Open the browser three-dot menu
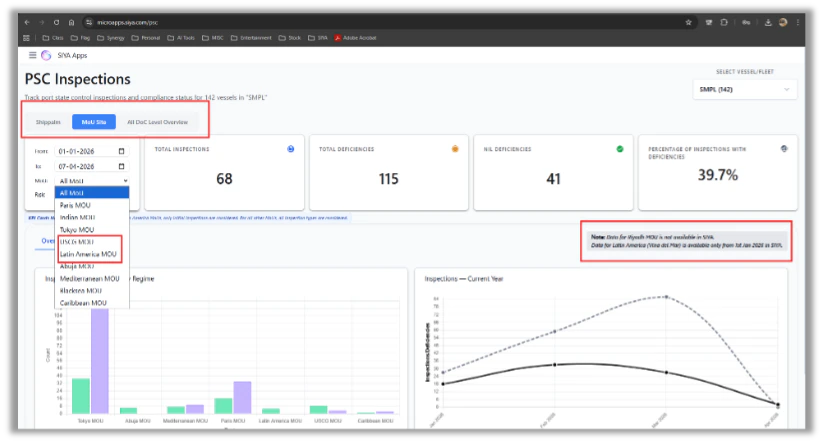Screen dimensions: 825x443 (x=798, y=23)
